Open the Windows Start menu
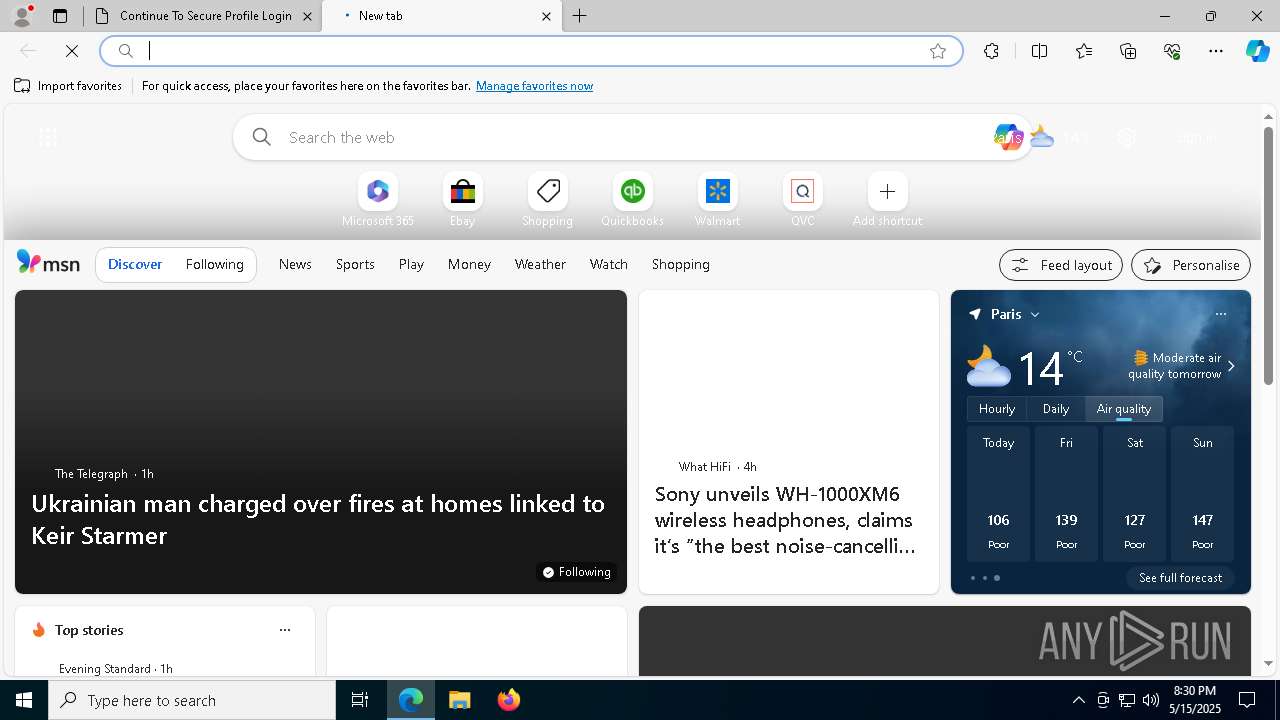This screenshot has width=1280, height=720. coord(24,700)
